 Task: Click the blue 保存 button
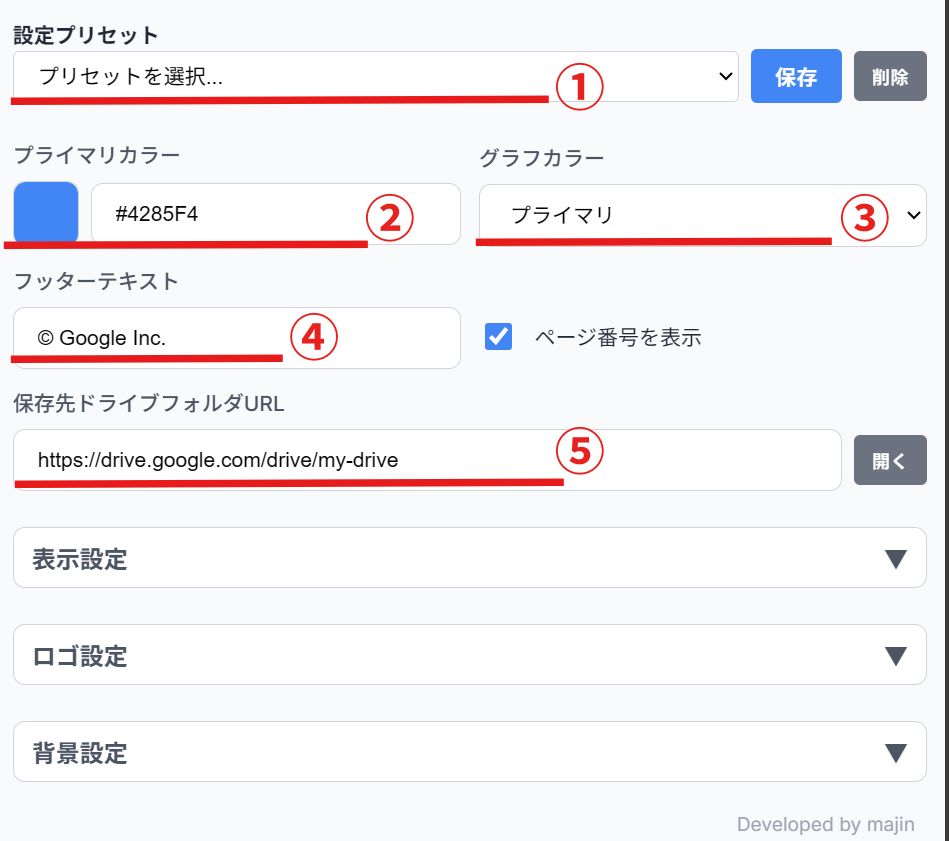coord(796,77)
